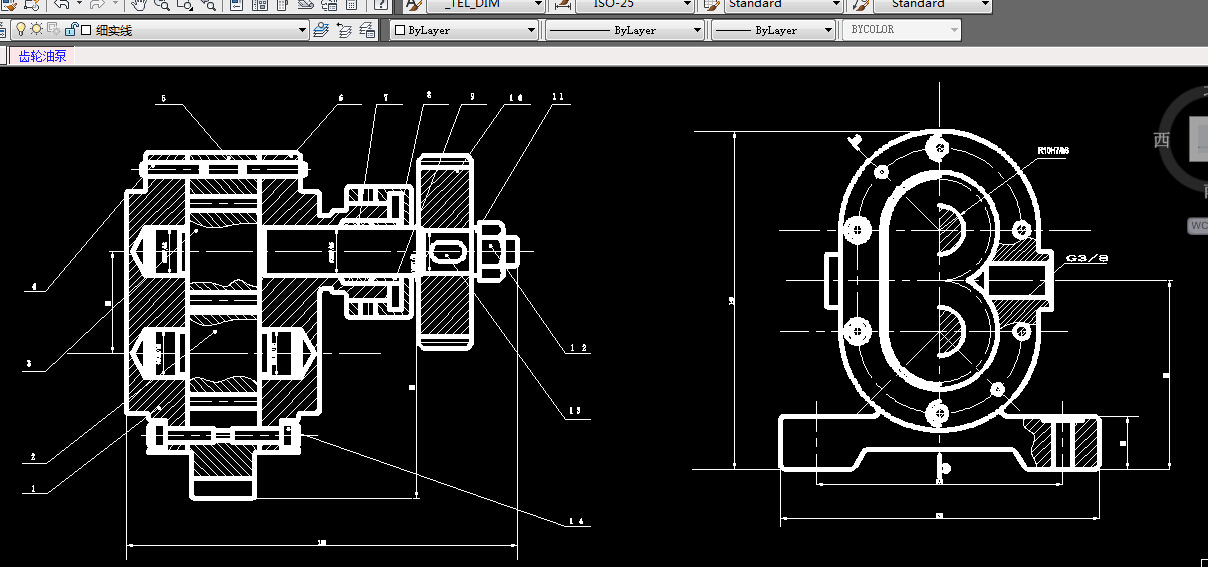This screenshot has width=1208, height=567.
Task: Select the R10H7/h6 dimension text
Action: [1053, 150]
